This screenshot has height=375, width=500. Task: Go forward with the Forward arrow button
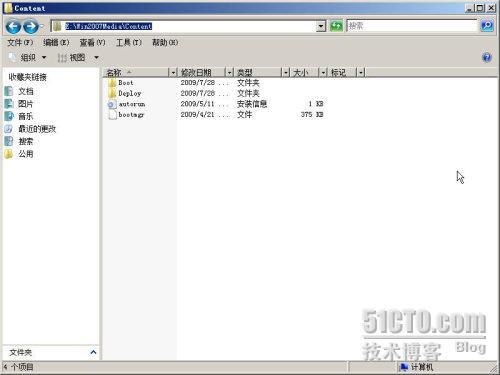click(x=31, y=26)
